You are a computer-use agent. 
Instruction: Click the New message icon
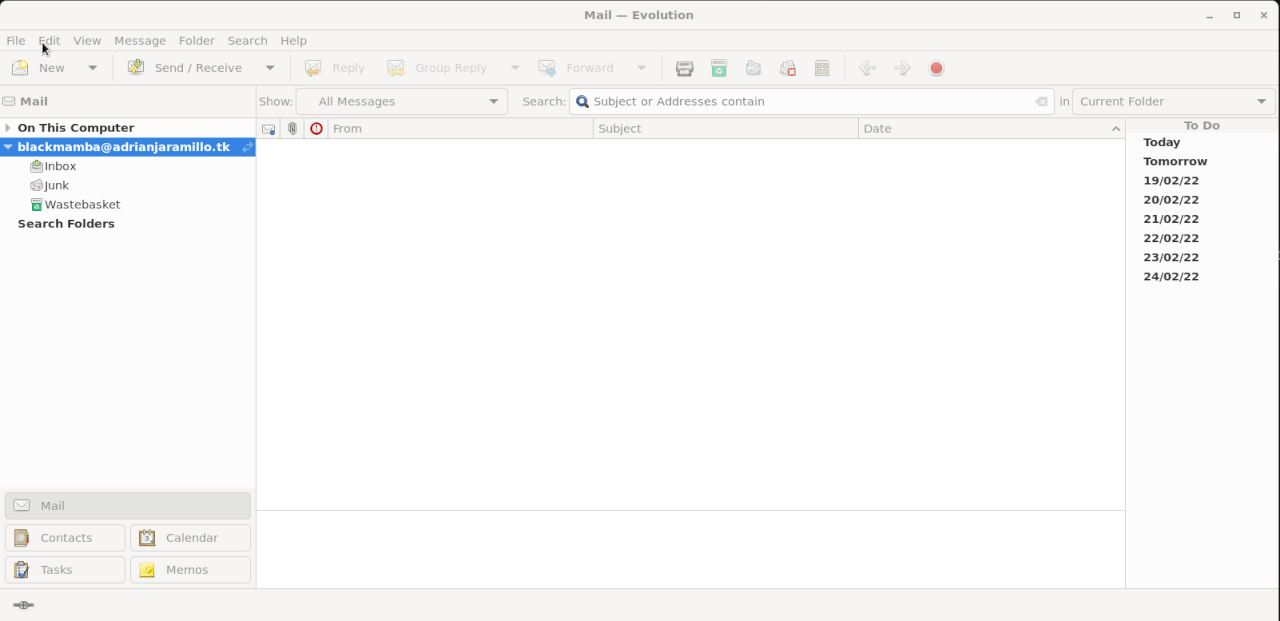click(x=20, y=68)
